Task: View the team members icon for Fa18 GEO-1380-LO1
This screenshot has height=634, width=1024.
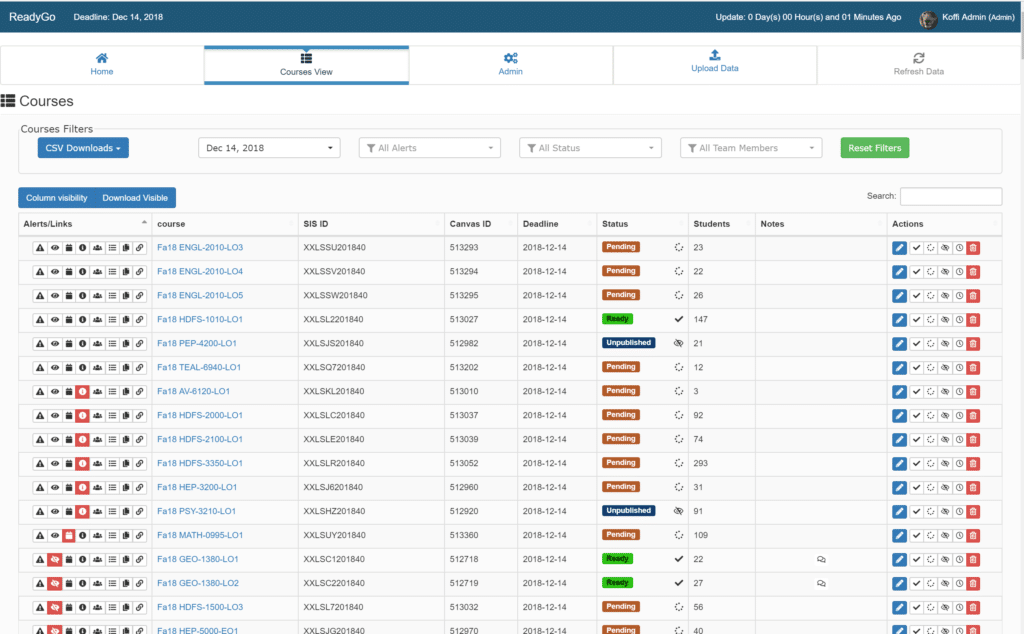Action: click(x=98, y=559)
